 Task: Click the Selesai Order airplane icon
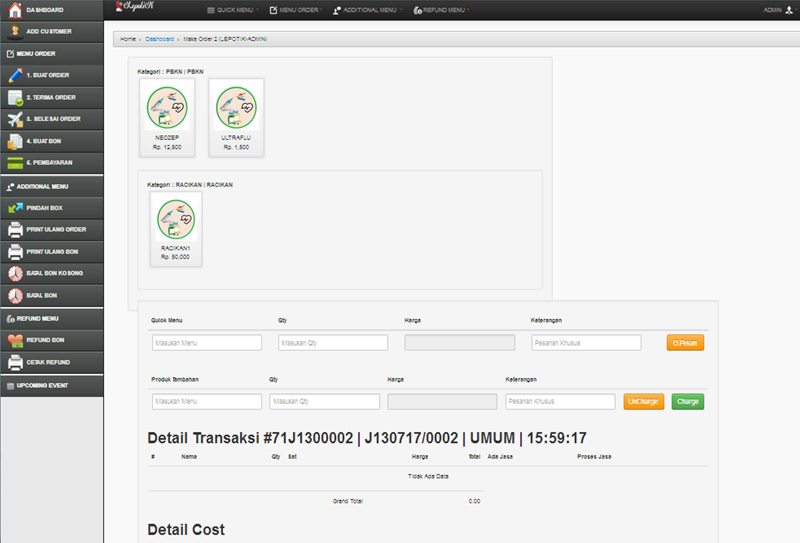click(x=15, y=119)
